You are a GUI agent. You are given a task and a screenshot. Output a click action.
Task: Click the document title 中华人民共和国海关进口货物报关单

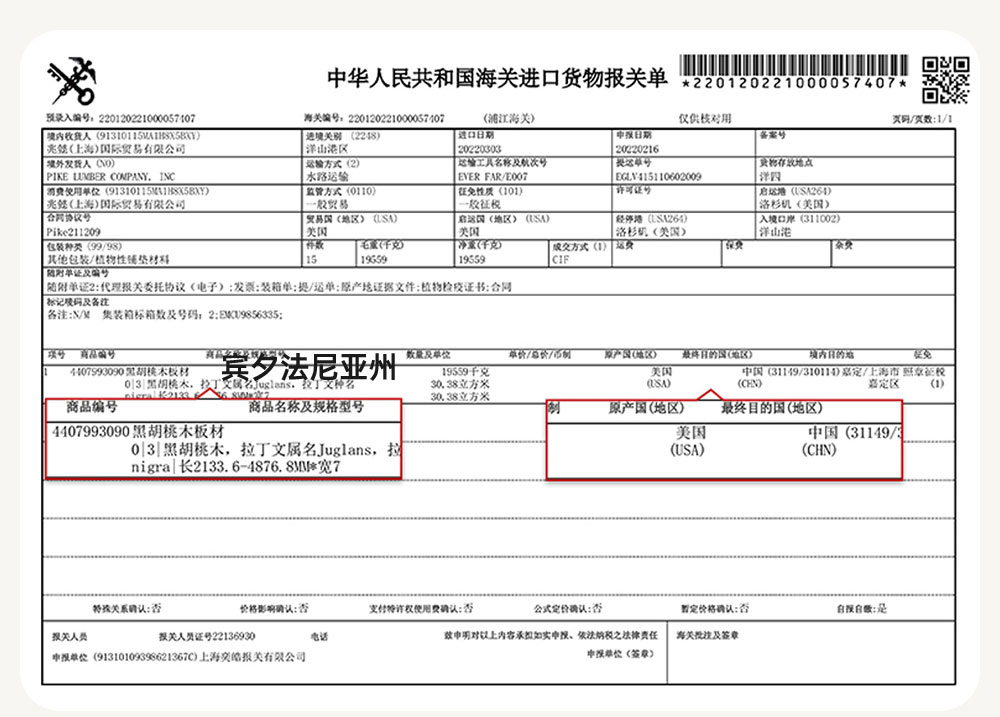pyautogui.click(x=497, y=79)
